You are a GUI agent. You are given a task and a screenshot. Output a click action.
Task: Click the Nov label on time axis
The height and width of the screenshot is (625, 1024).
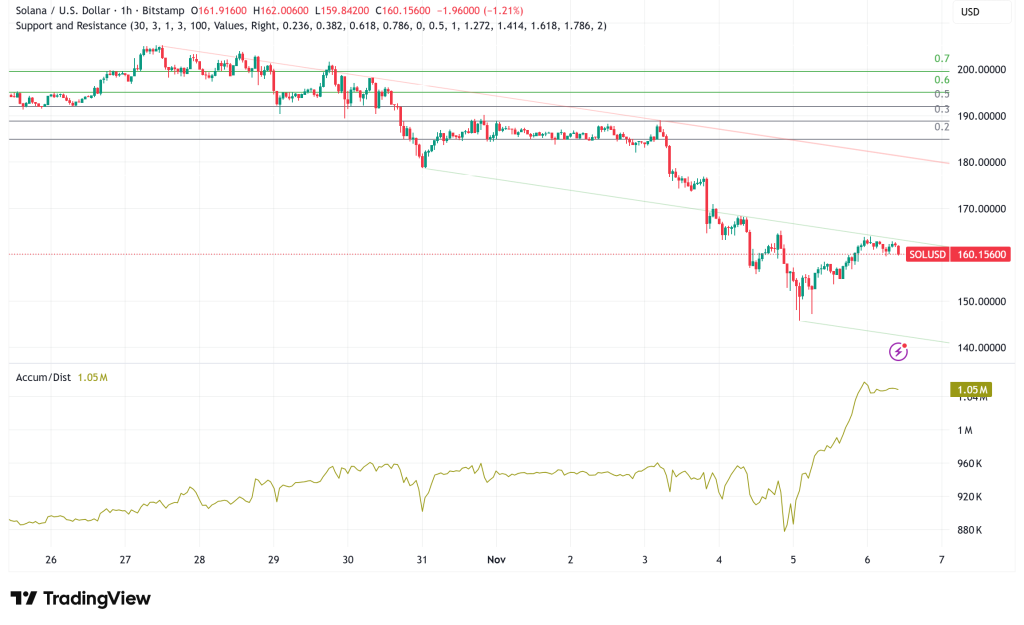tap(497, 560)
